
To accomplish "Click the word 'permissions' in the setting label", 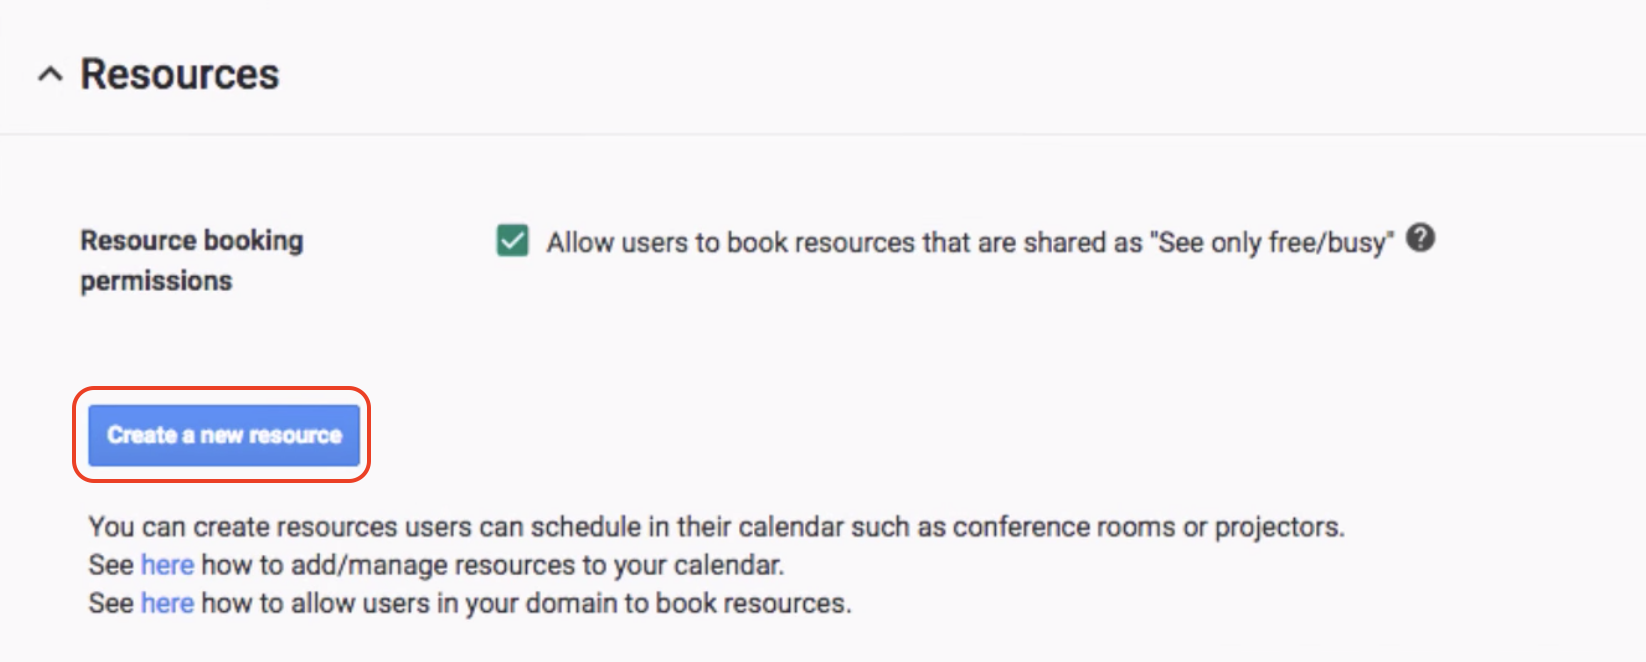I will (156, 281).
